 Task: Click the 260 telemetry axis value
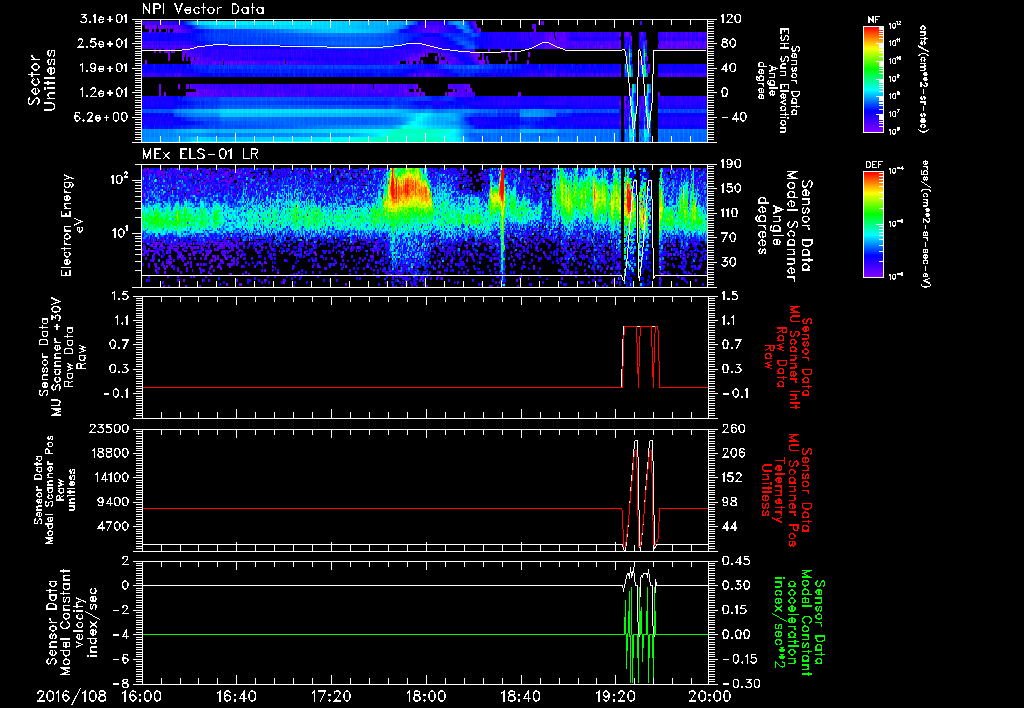pyautogui.click(x=732, y=428)
